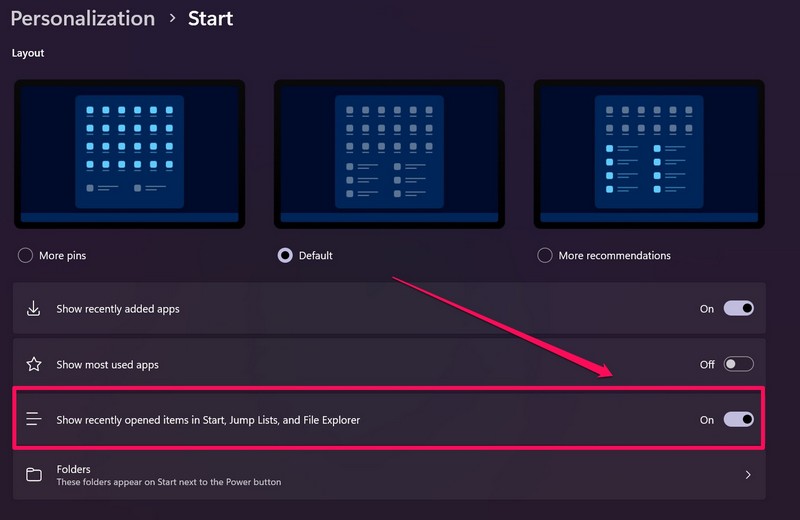Pick the More recommendations layout thumbnail
The width and height of the screenshot is (800, 520).
[x=649, y=153]
